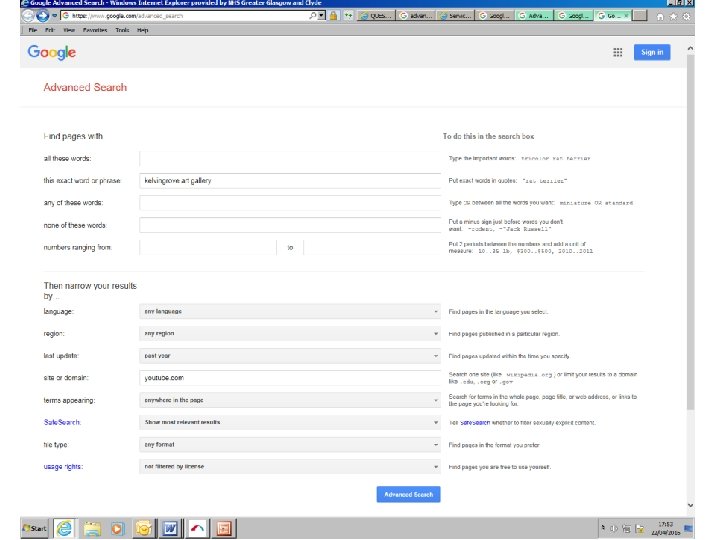Click the browser Forward arrow button
This screenshot has height=540, width=720.
point(43,16)
